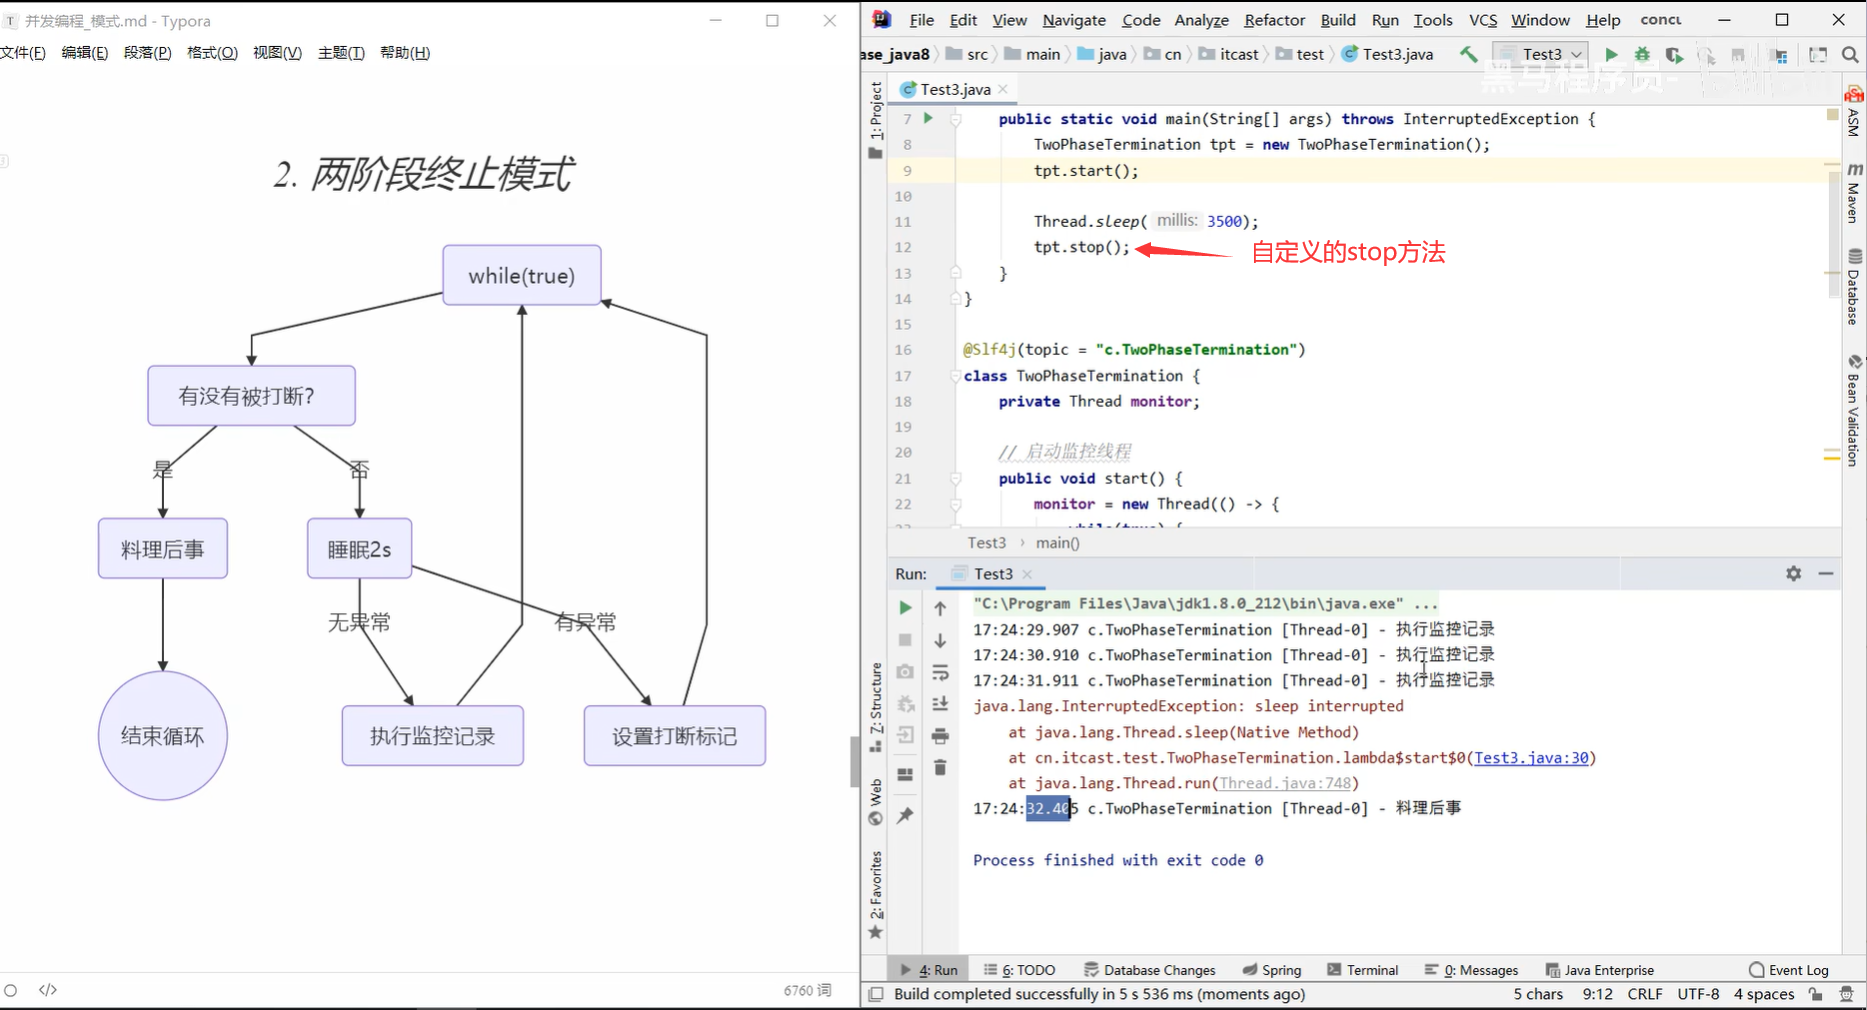Toggle tool window bars icon in status bar
Image resolution: width=1867 pixels, height=1010 pixels.
coord(876,994)
